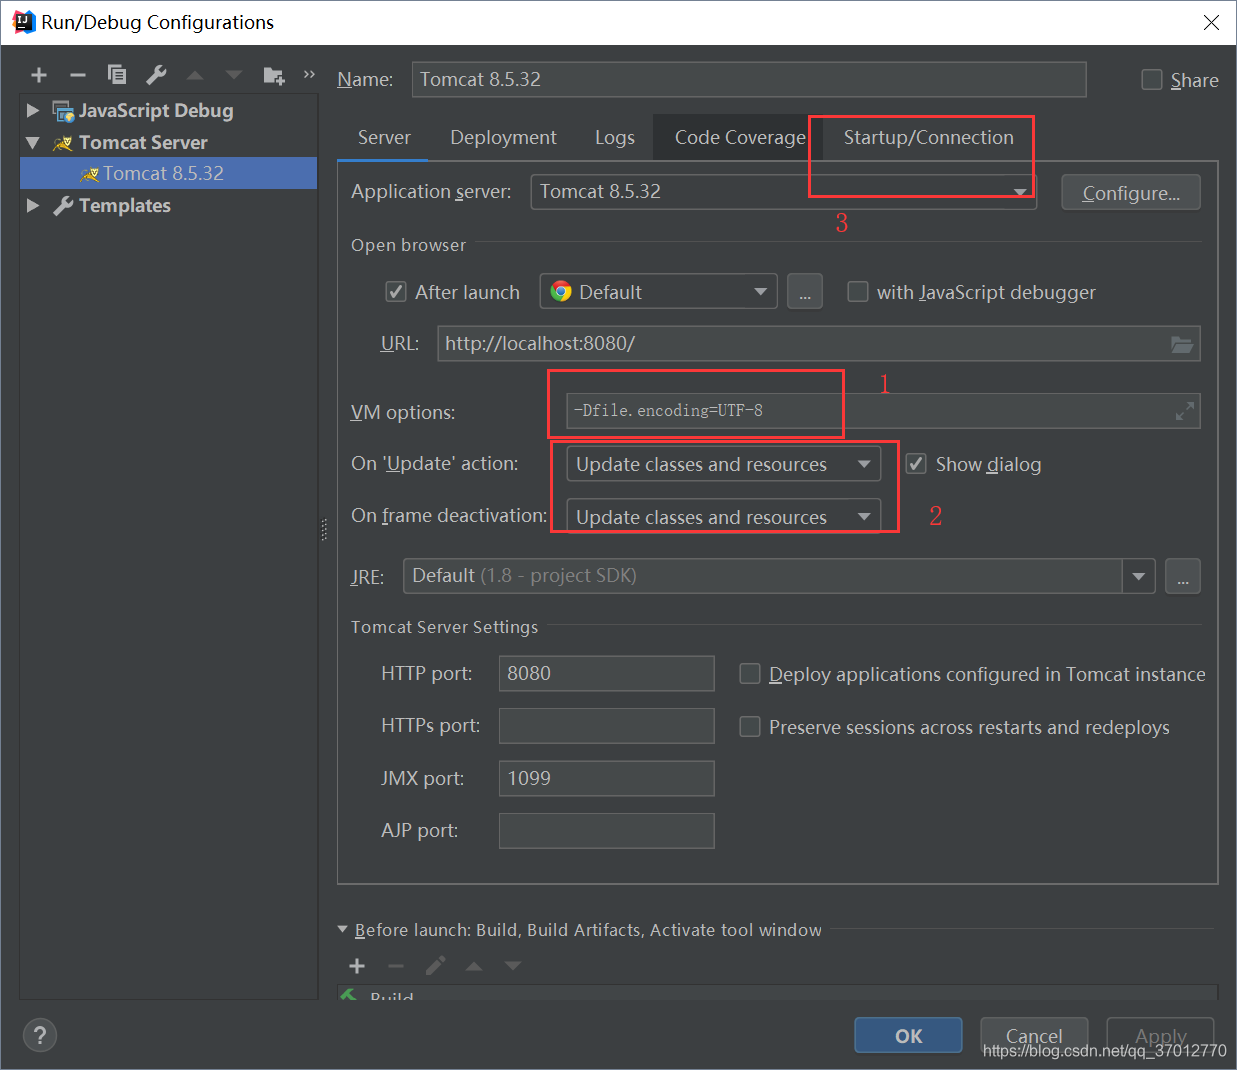Uncheck After launch checkbox

(x=396, y=292)
